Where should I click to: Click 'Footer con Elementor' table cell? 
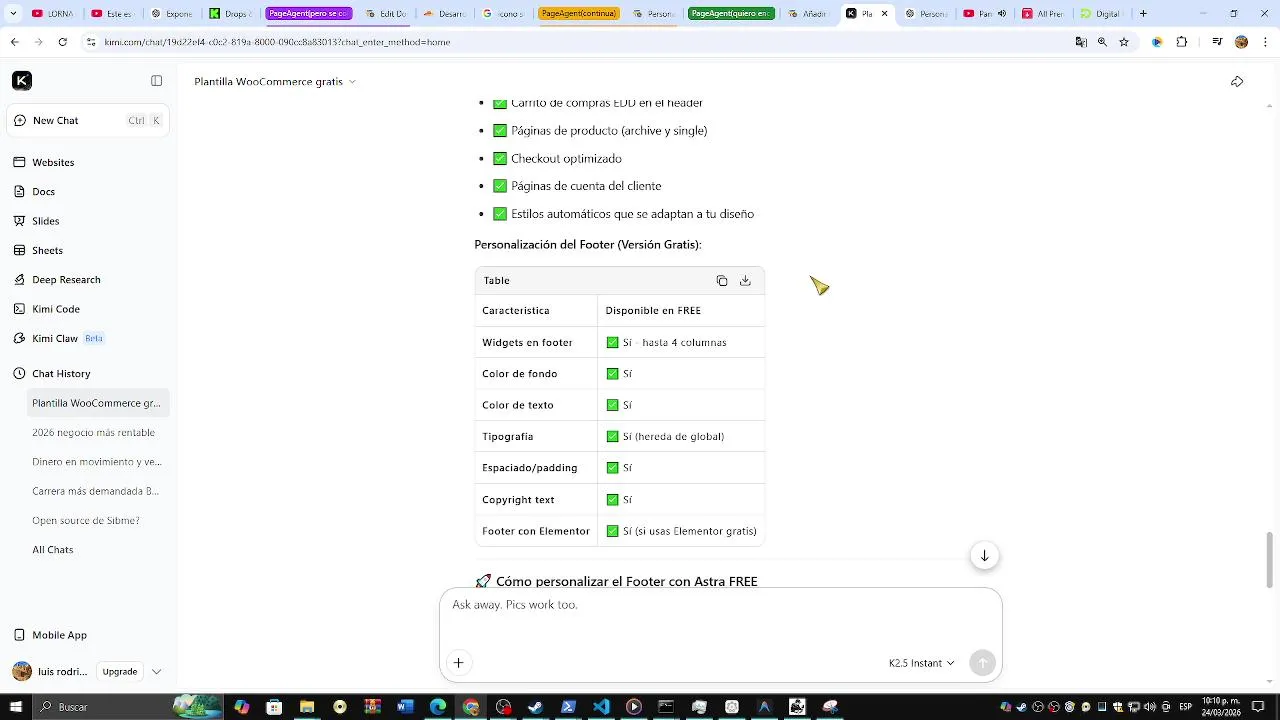[x=536, y=531]
